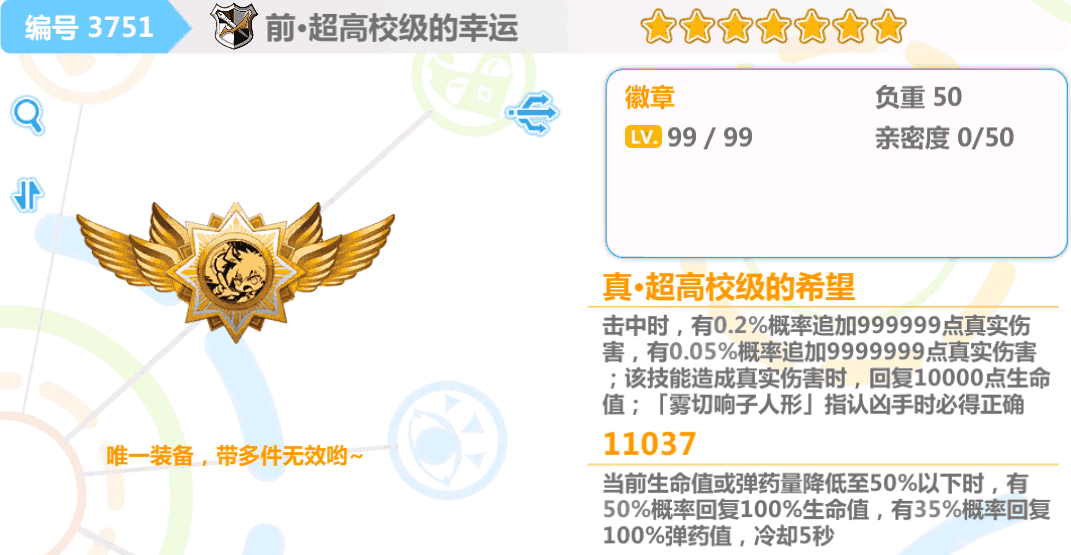Click the 前·超高校级的幸运 title
The height and width of the screenshot is (555, 1071).
391,28
